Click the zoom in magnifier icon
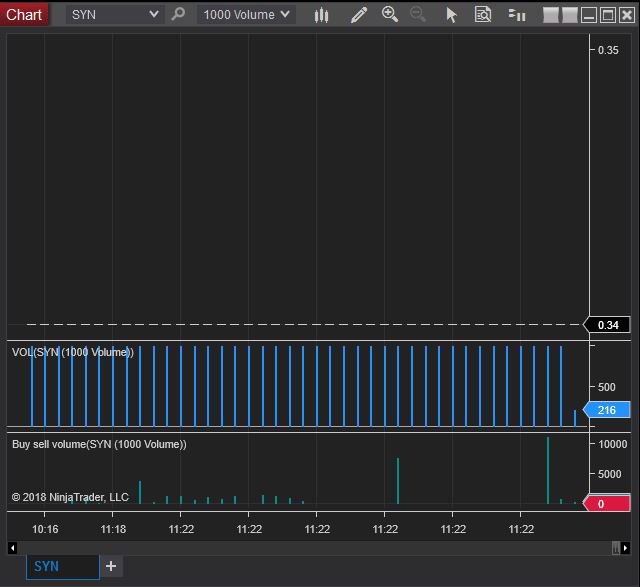Screen dimensions: 640x587 tap(390, 15)
